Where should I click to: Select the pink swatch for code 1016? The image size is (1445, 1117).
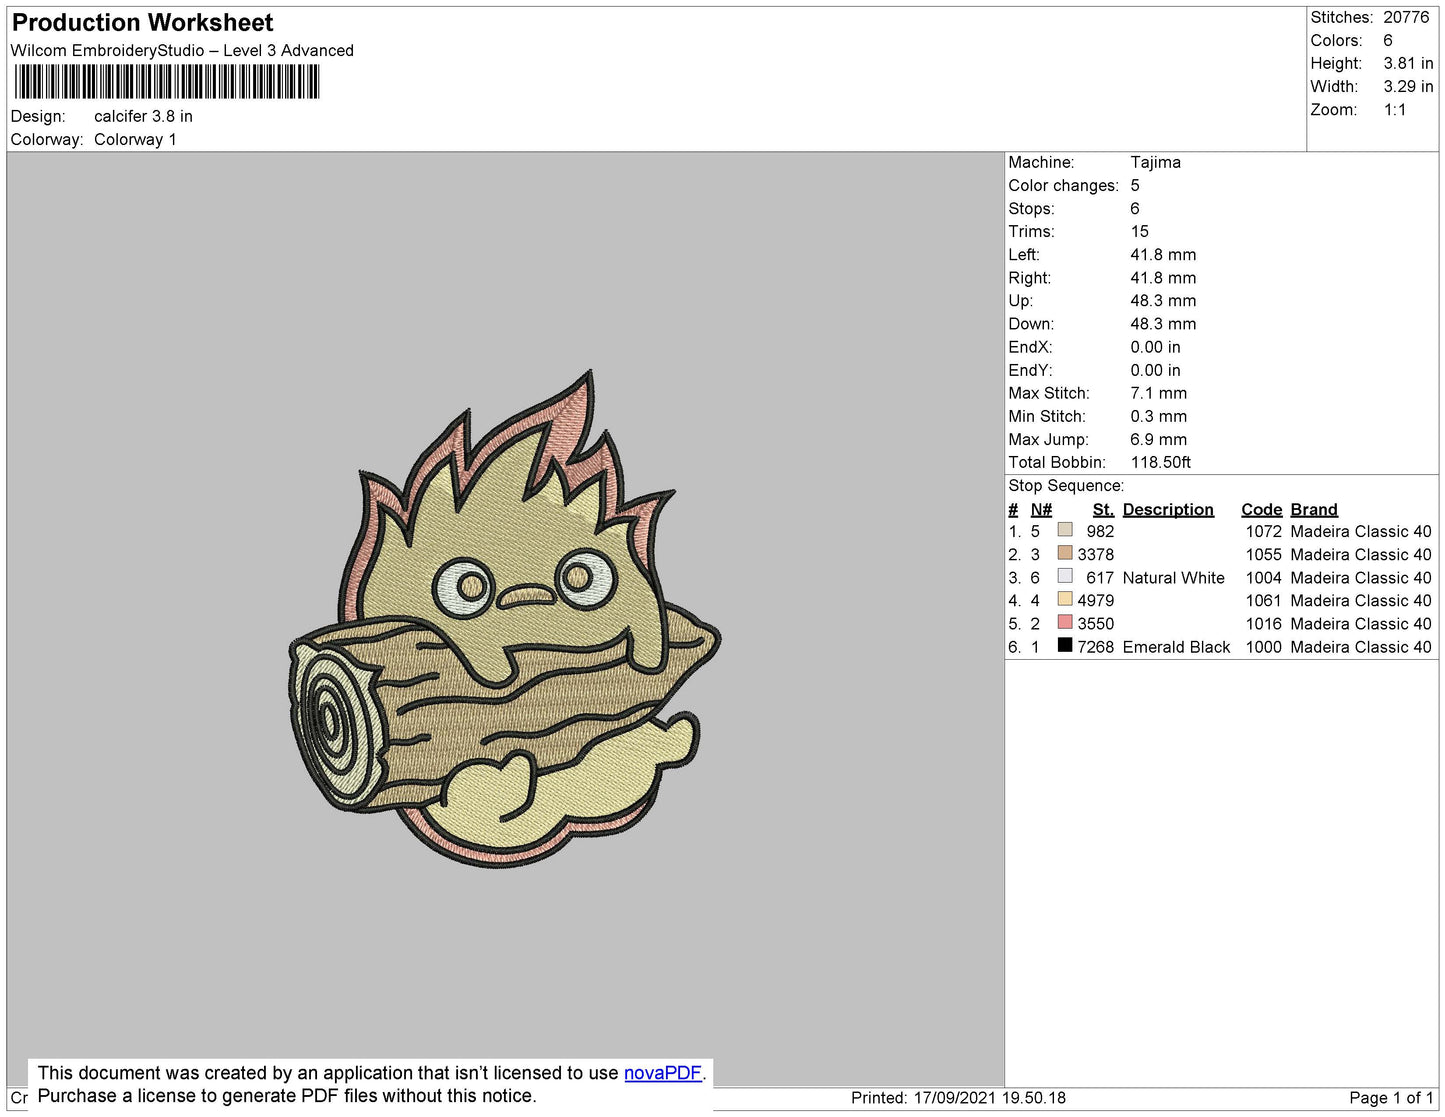point(1065,623)
